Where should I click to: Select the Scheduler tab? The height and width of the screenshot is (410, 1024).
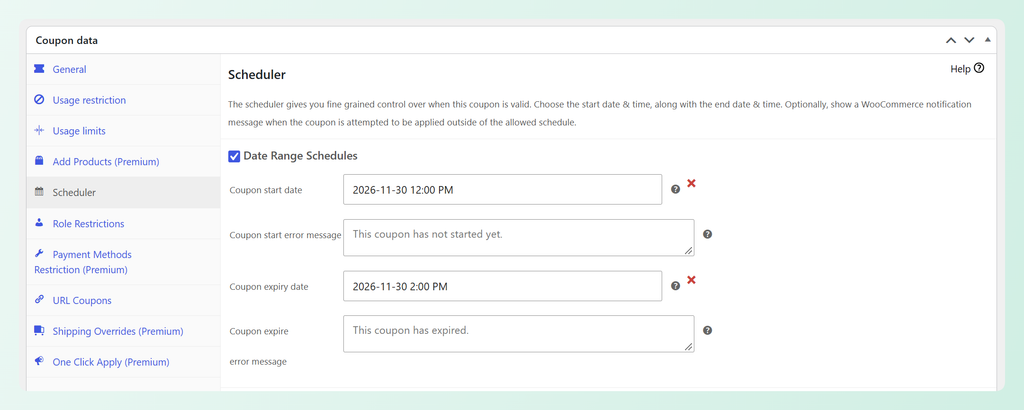(123, 193)
